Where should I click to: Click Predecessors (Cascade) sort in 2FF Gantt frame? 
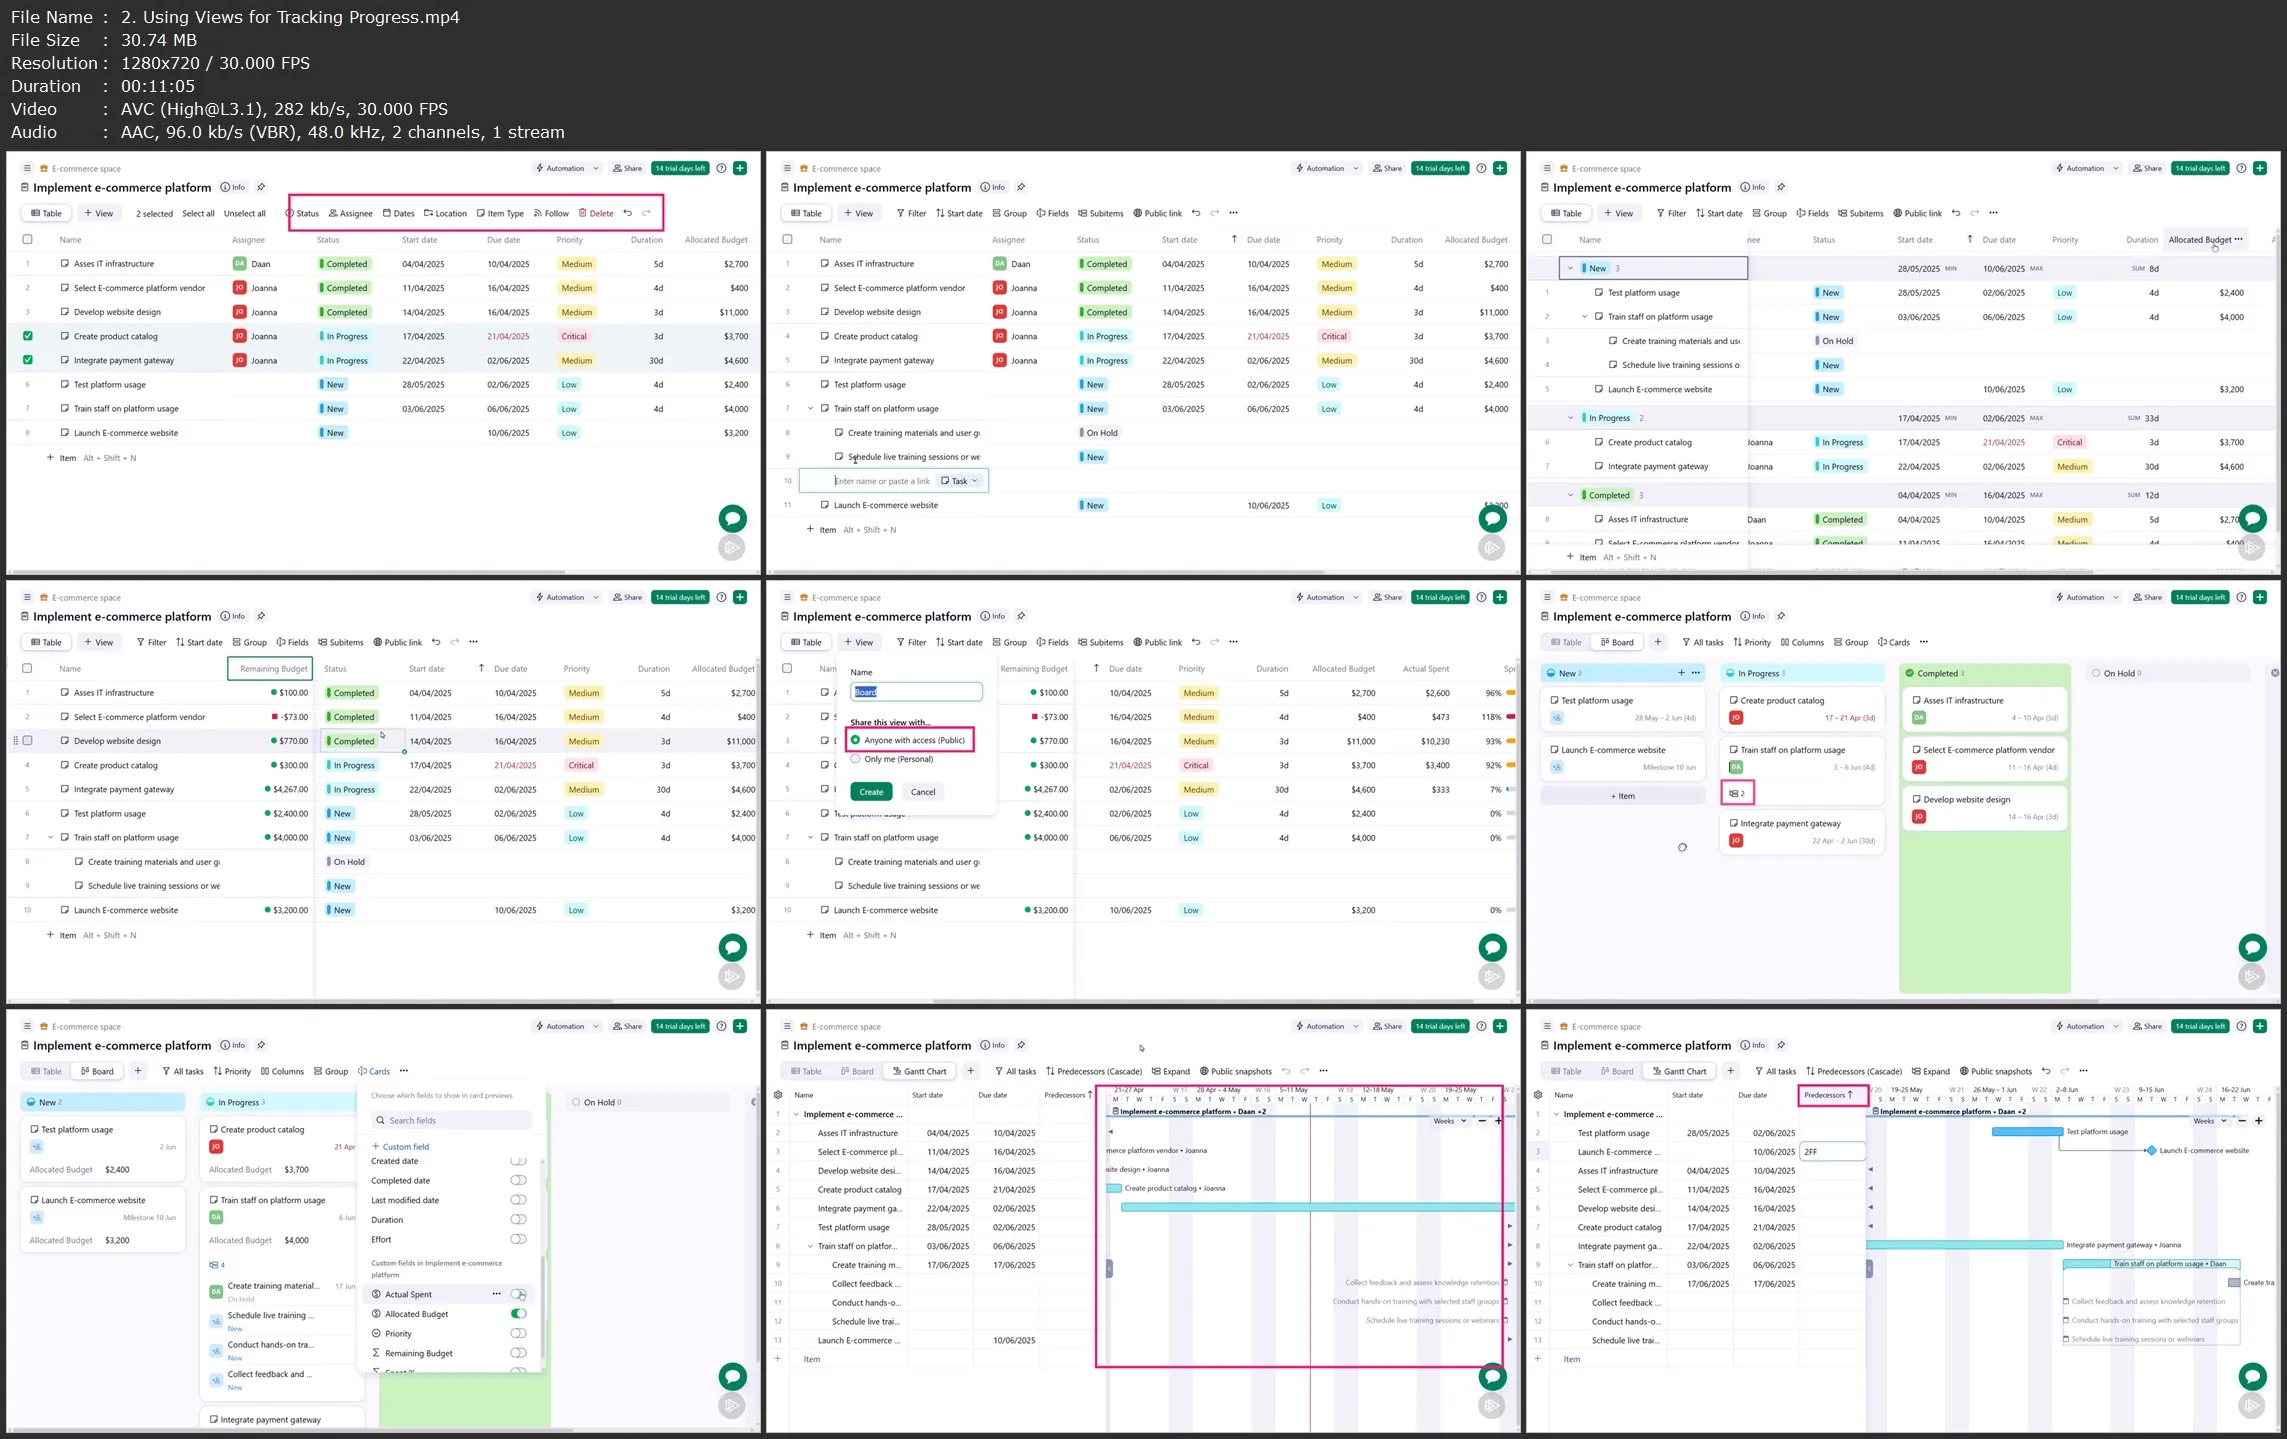pyautogui.click(x=1853, y=1071)
